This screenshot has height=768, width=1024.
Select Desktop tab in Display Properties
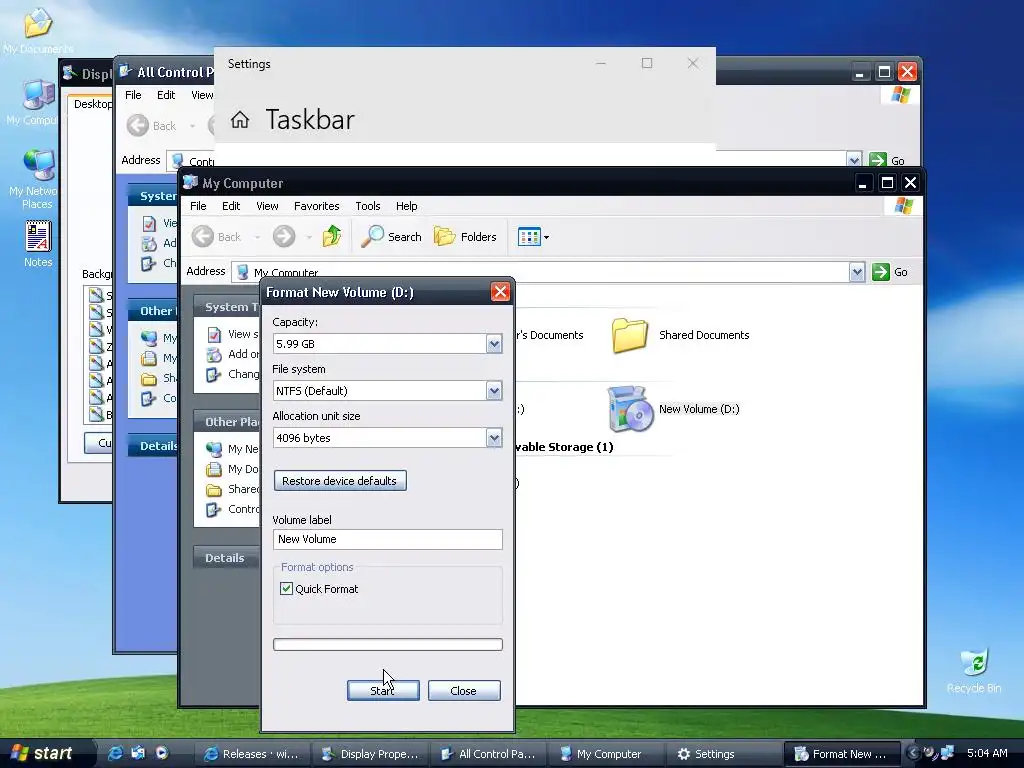point(92,104)
